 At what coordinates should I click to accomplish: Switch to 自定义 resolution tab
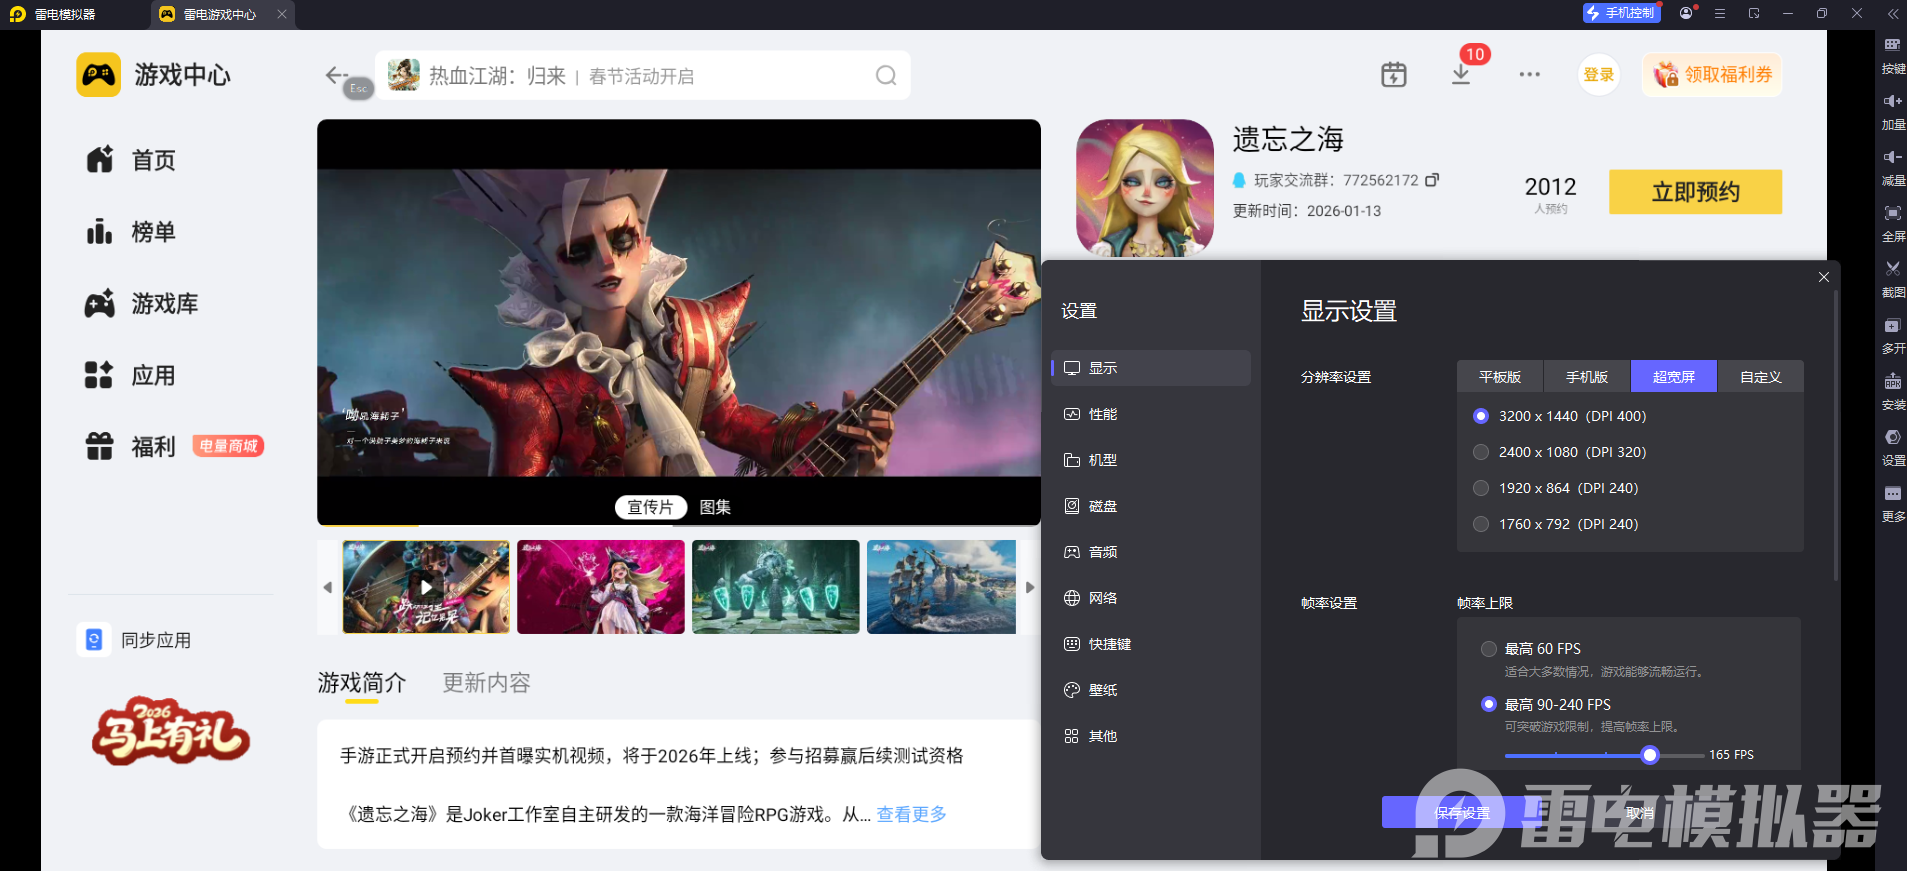[x=1761, y=377]
